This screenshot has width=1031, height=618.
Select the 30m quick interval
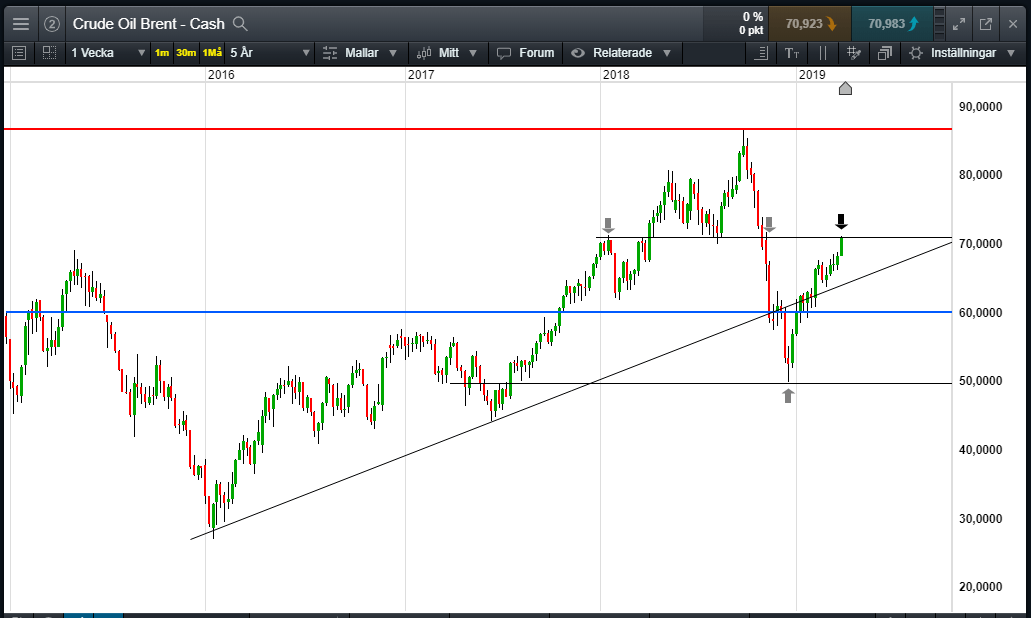[186, 53]
